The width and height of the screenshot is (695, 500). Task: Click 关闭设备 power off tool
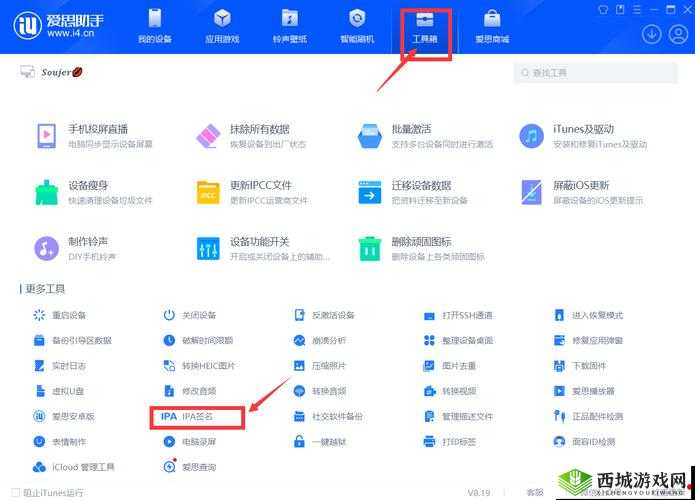coord(189,315)
